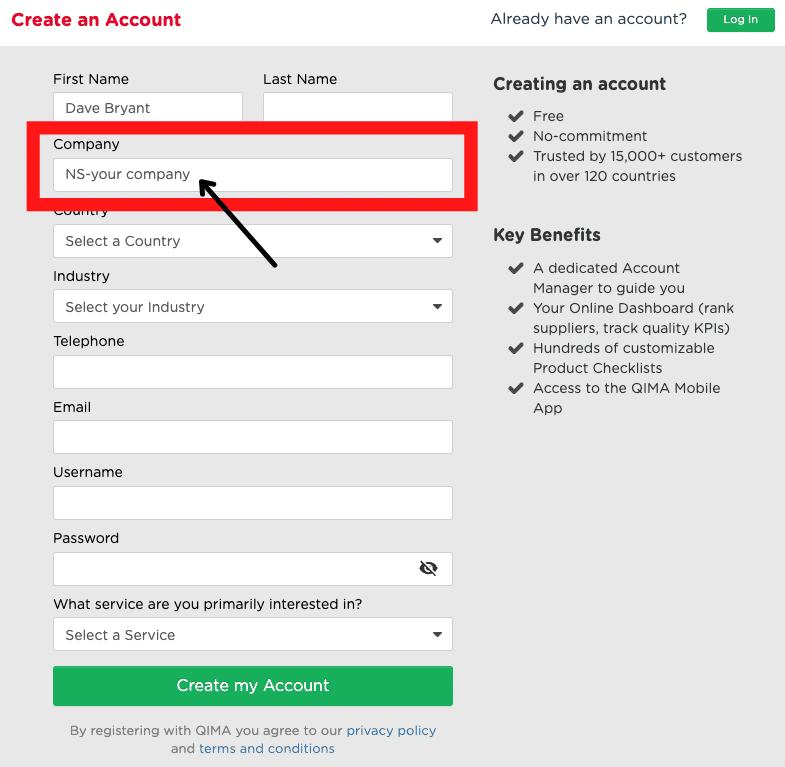Screen dimensions: 785x767
Task: Click the Log In button
Action: coord(740,20)
